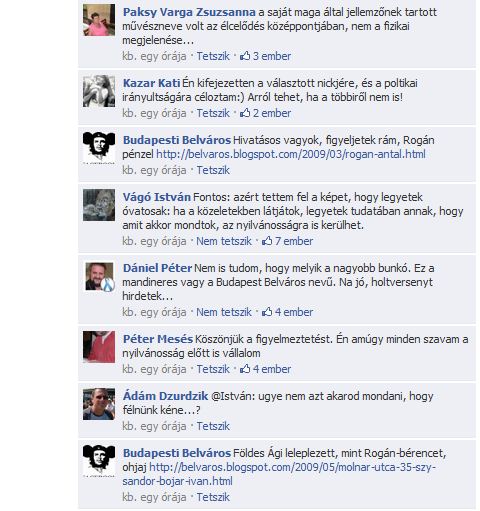
Task: Unlike Vágó István's comment via Nem tetszik
Action: [224, 241]
